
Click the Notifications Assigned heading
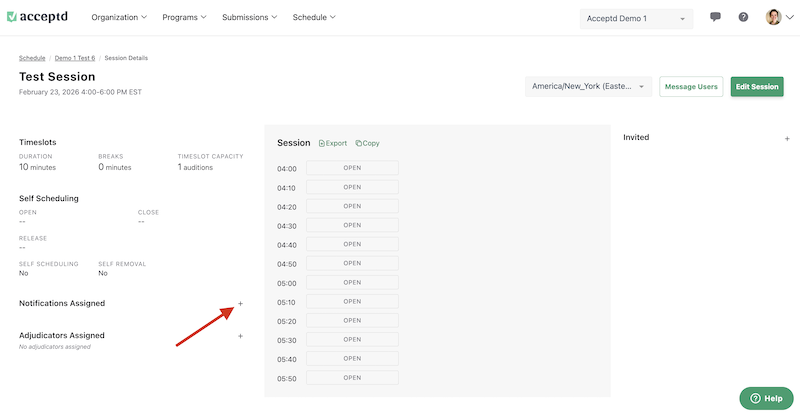pos(62,303)
